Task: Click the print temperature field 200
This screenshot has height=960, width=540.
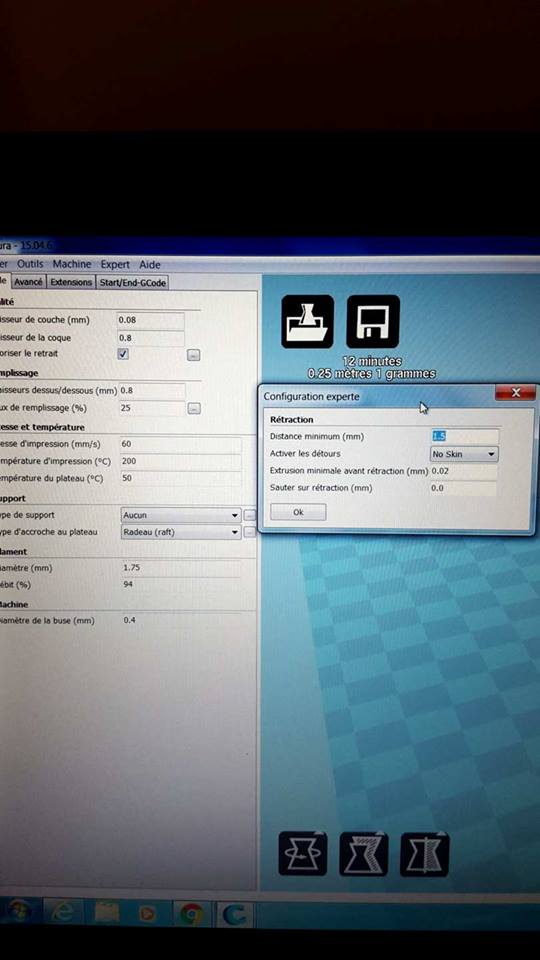Action: click(180, 462)
